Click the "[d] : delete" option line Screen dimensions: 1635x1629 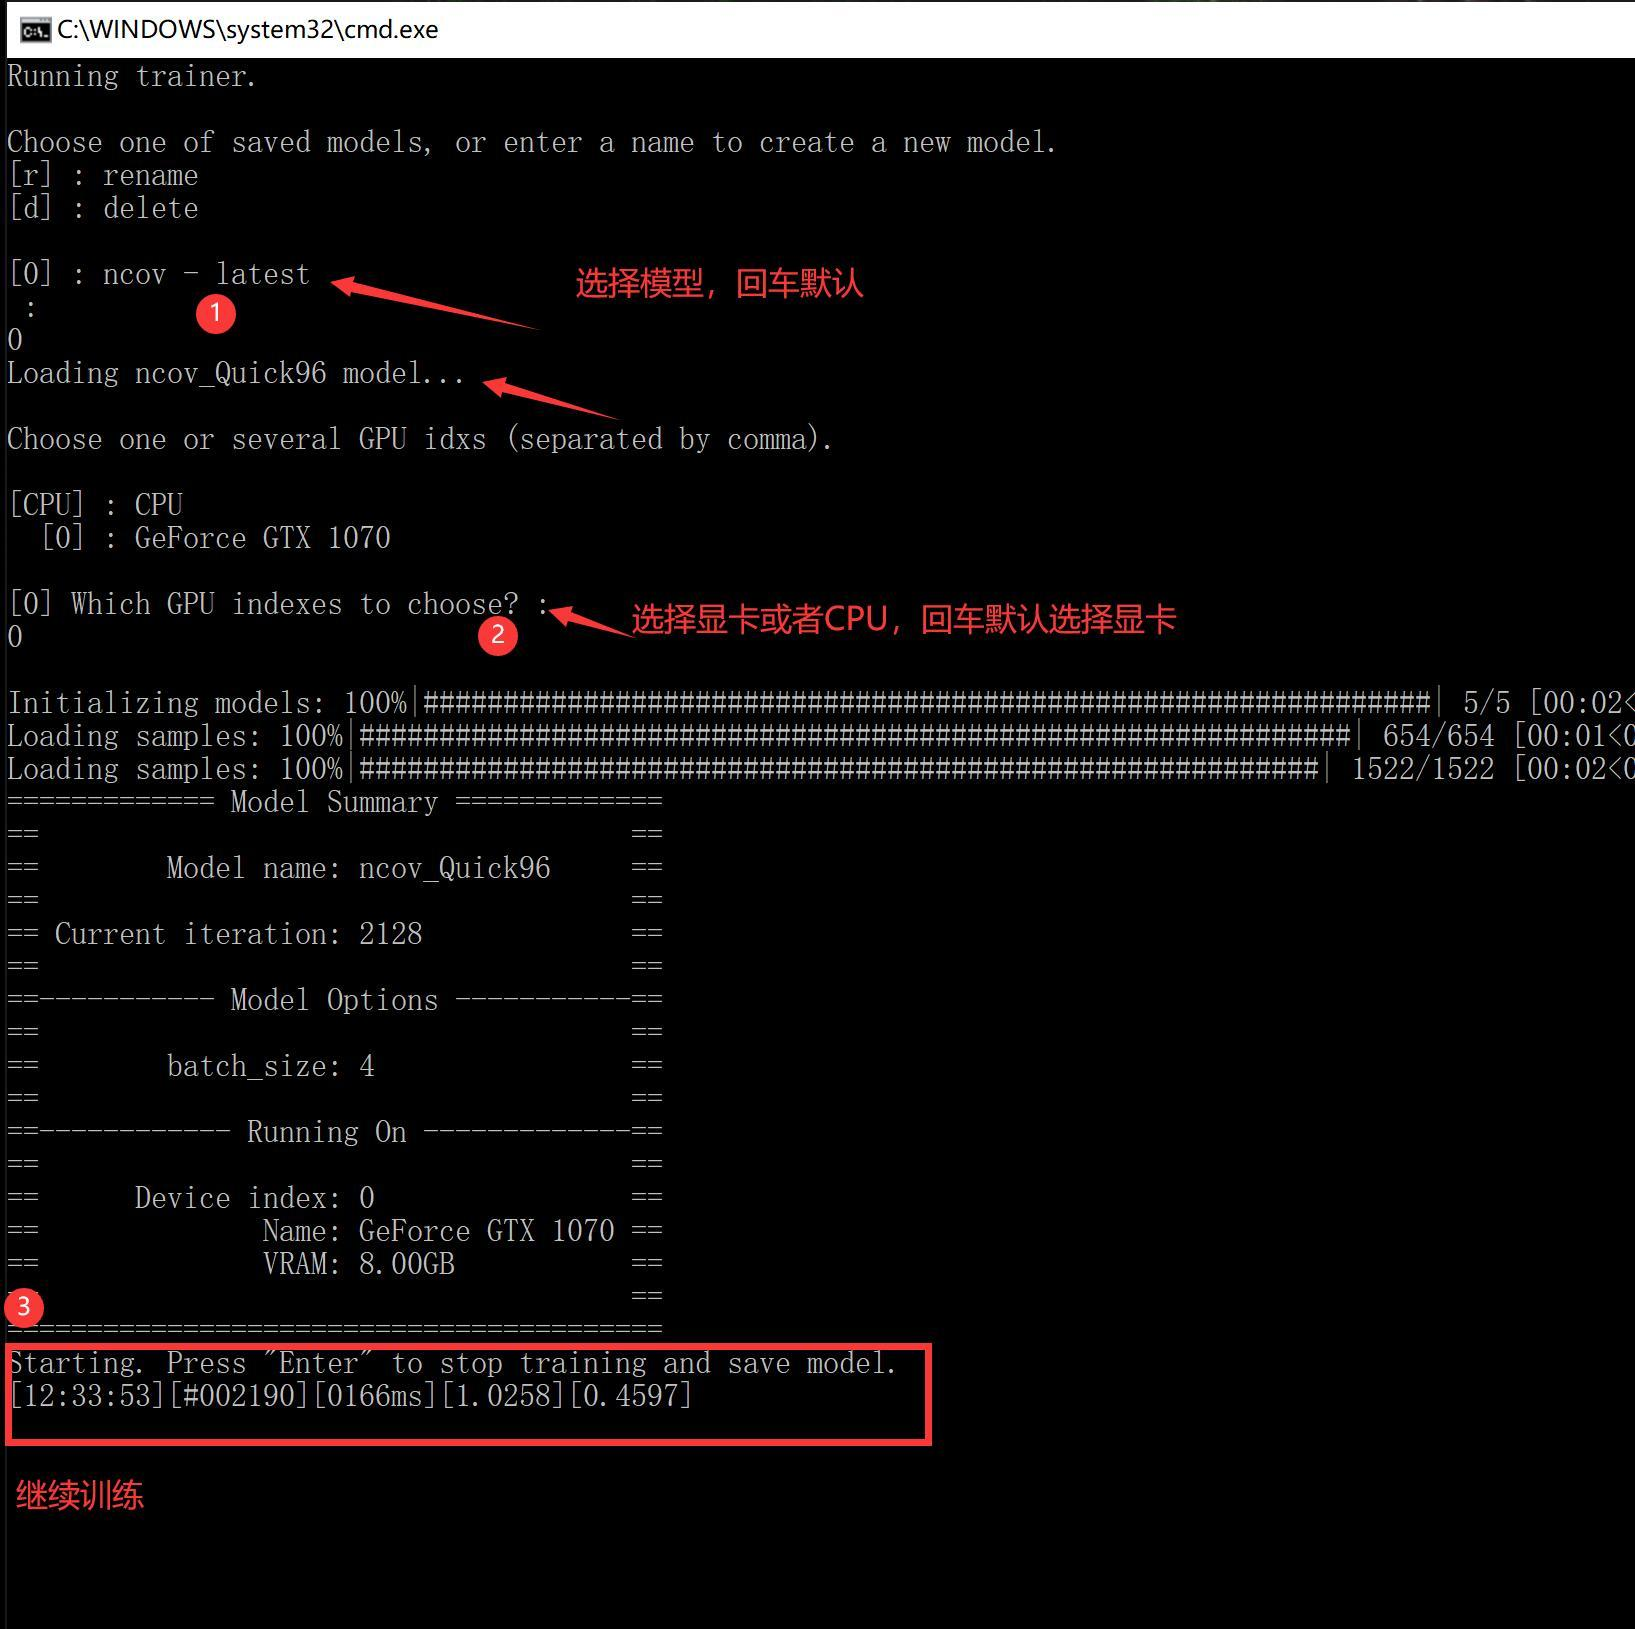coord(103,209)
